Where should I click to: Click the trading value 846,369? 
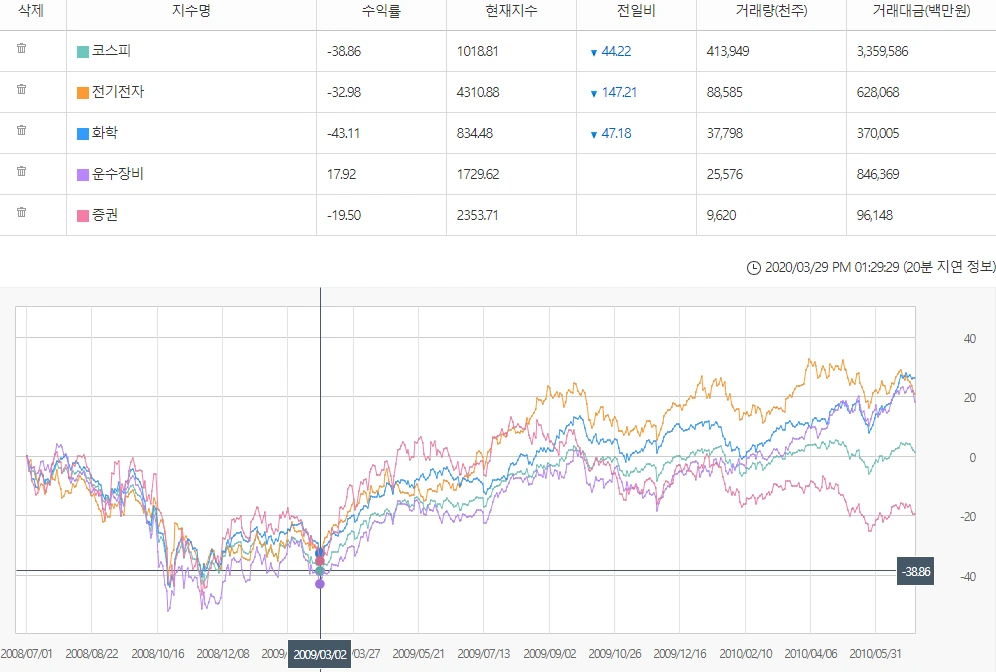(878, 174)
